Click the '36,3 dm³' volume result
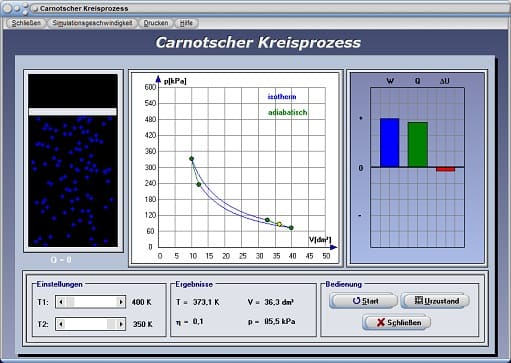 [279, 302]
